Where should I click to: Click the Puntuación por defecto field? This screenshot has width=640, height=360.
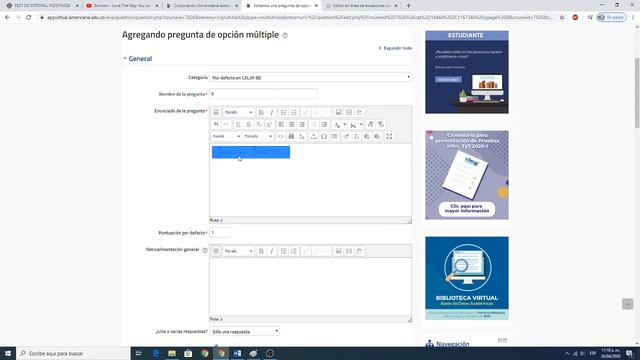pyautogui.click(x=220, y=233)
